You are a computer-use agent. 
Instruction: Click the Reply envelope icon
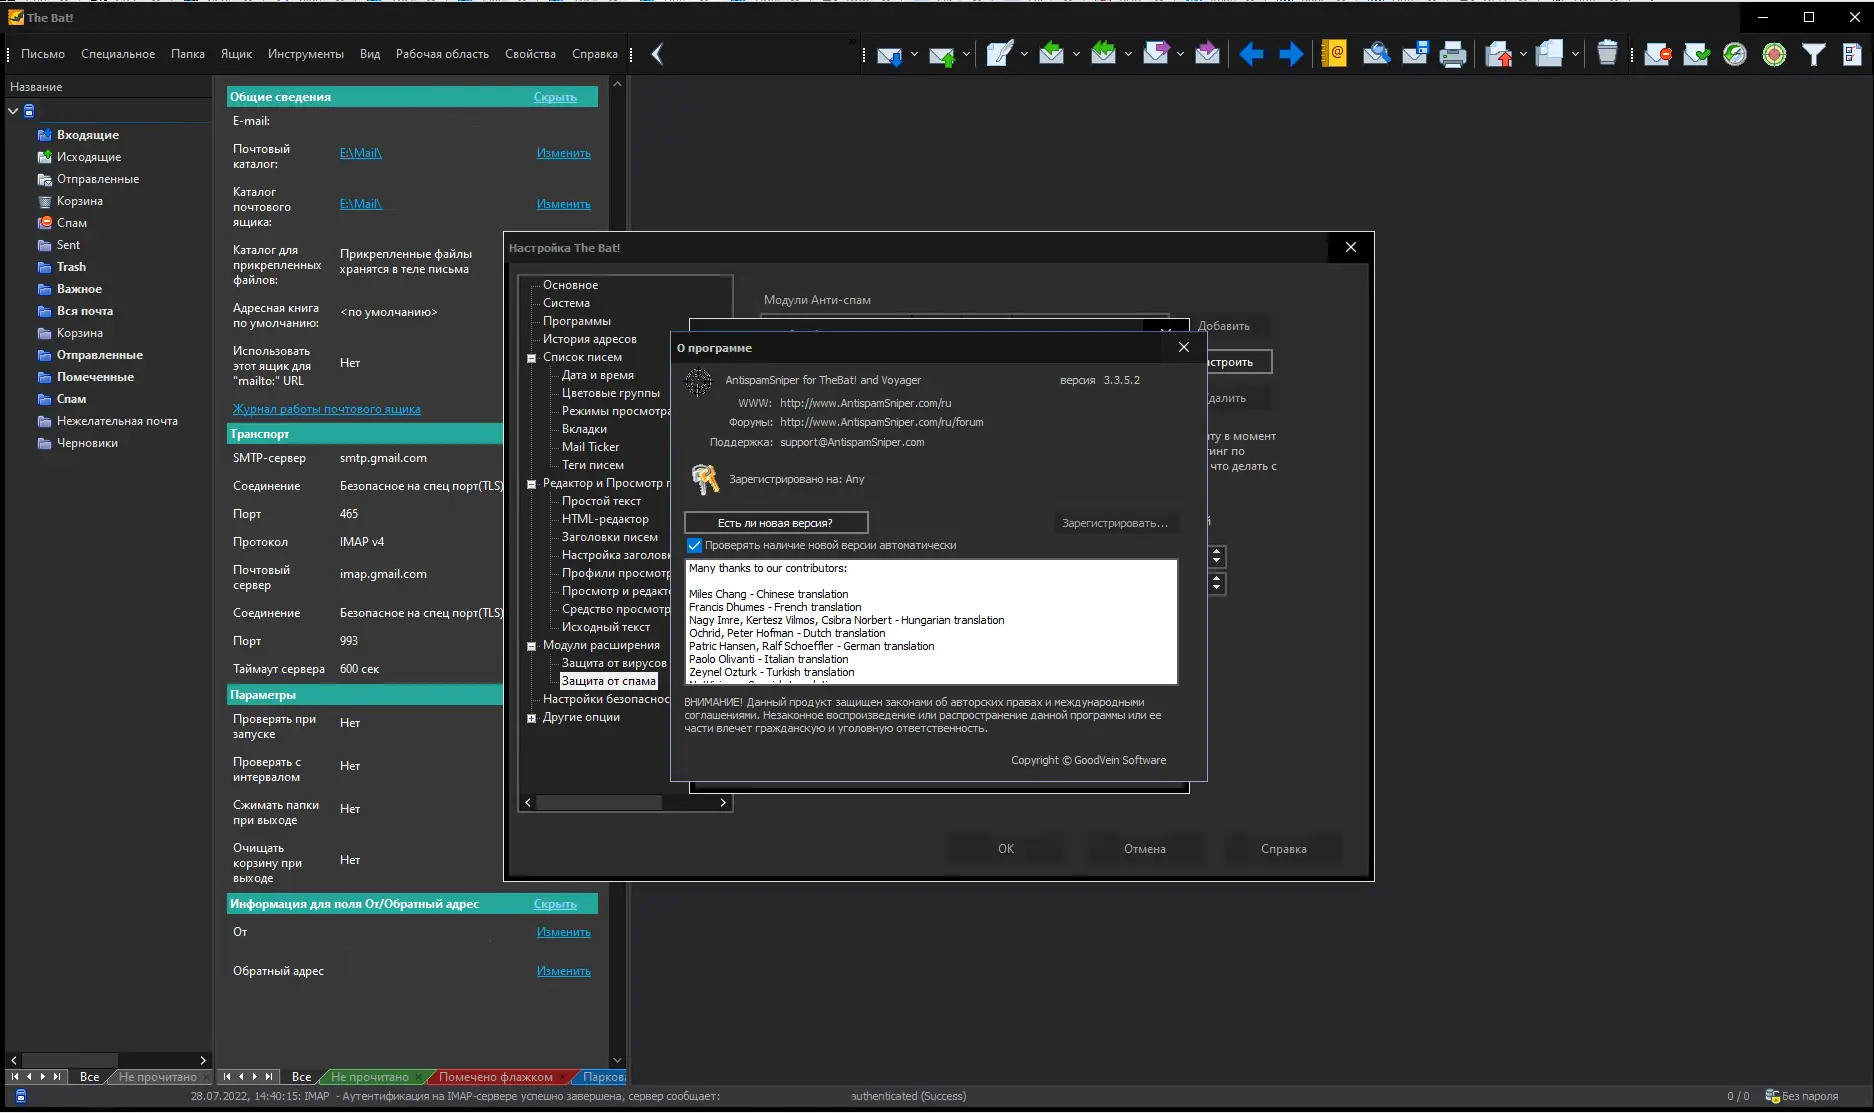[x=1051, y=54]
